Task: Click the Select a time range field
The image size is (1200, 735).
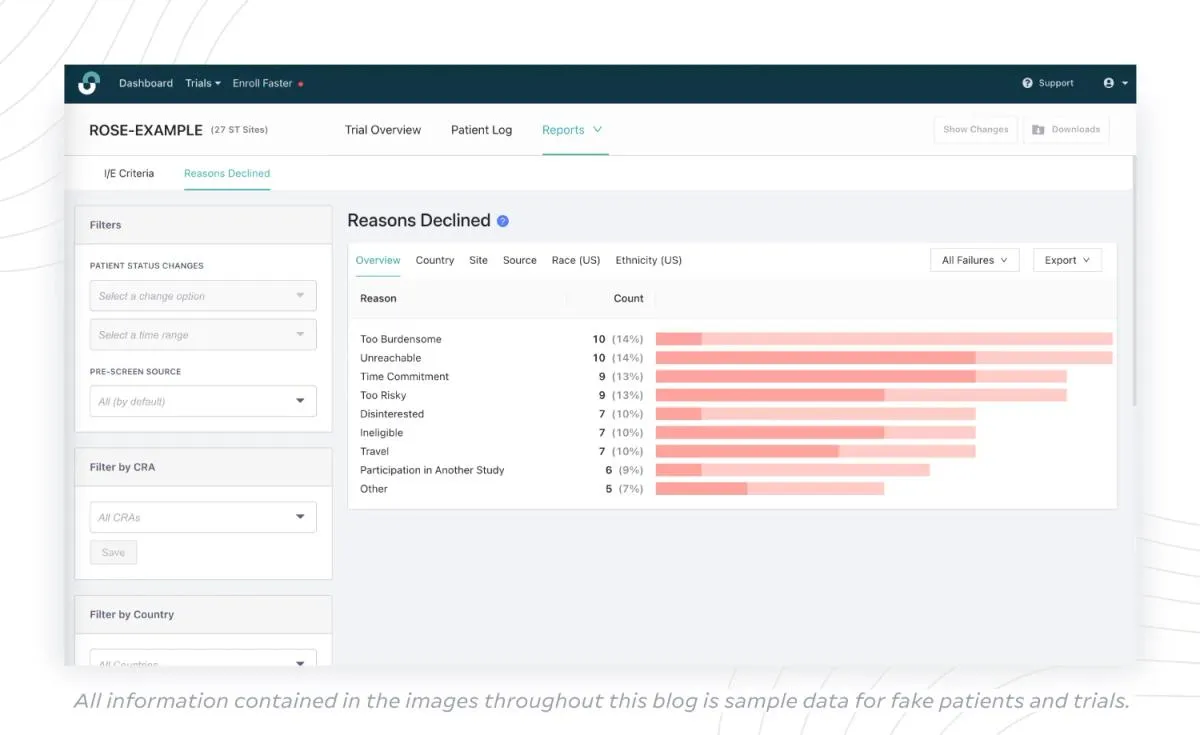Action: [202, 334]
